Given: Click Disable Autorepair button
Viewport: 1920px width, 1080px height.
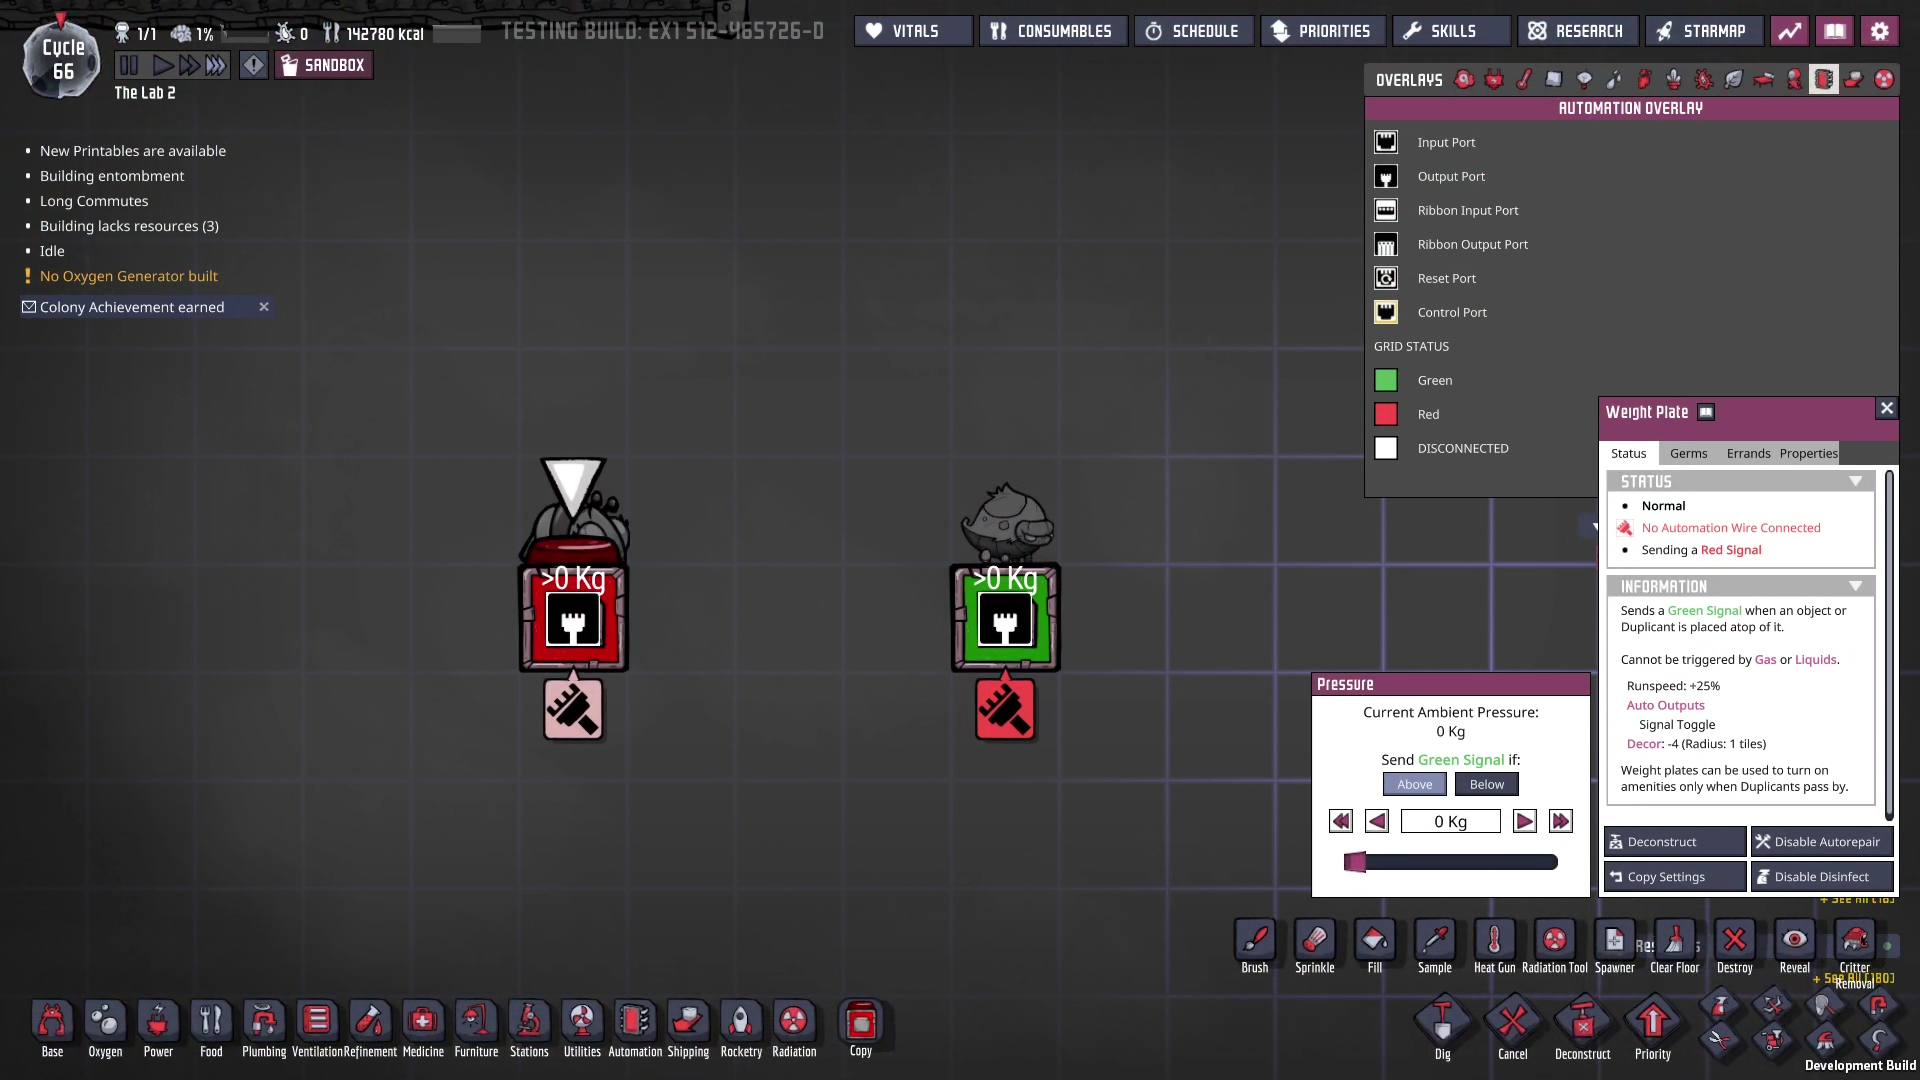Looking at the screenshot, I should click(1821, 842).
